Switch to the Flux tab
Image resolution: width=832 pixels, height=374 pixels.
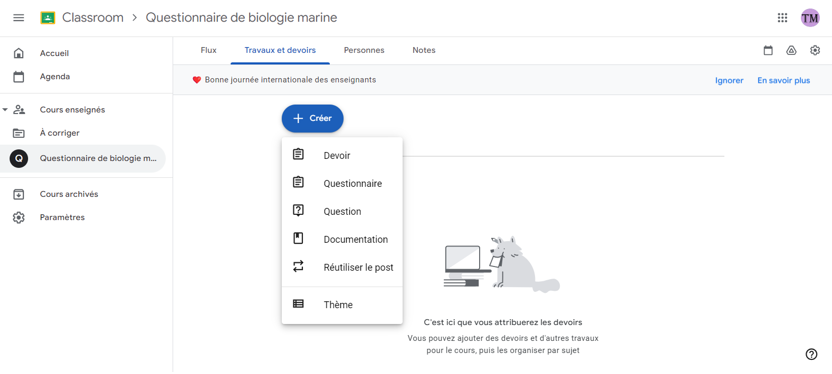coord(209,50)
